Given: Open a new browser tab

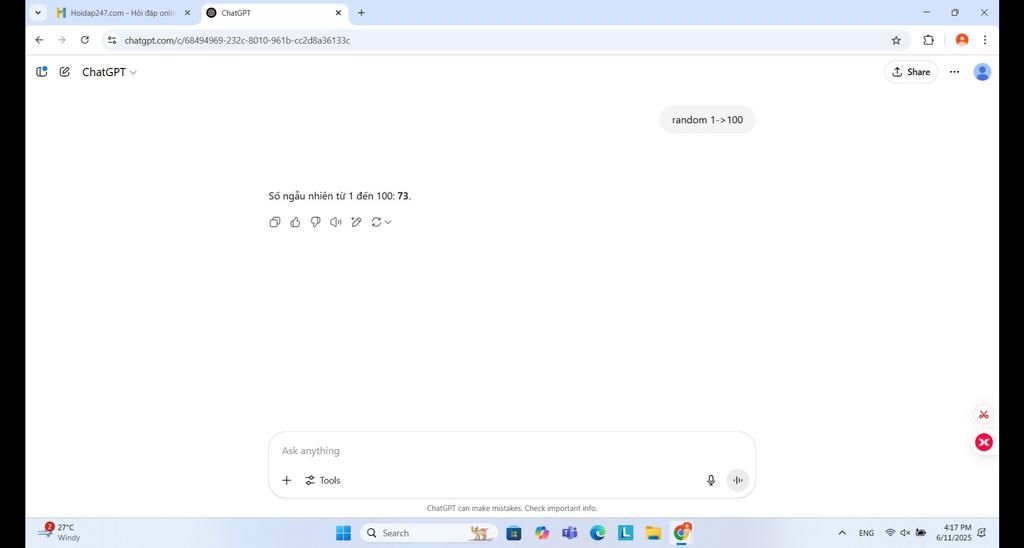Looking at the screenshot, I should (x=361, y=12).
